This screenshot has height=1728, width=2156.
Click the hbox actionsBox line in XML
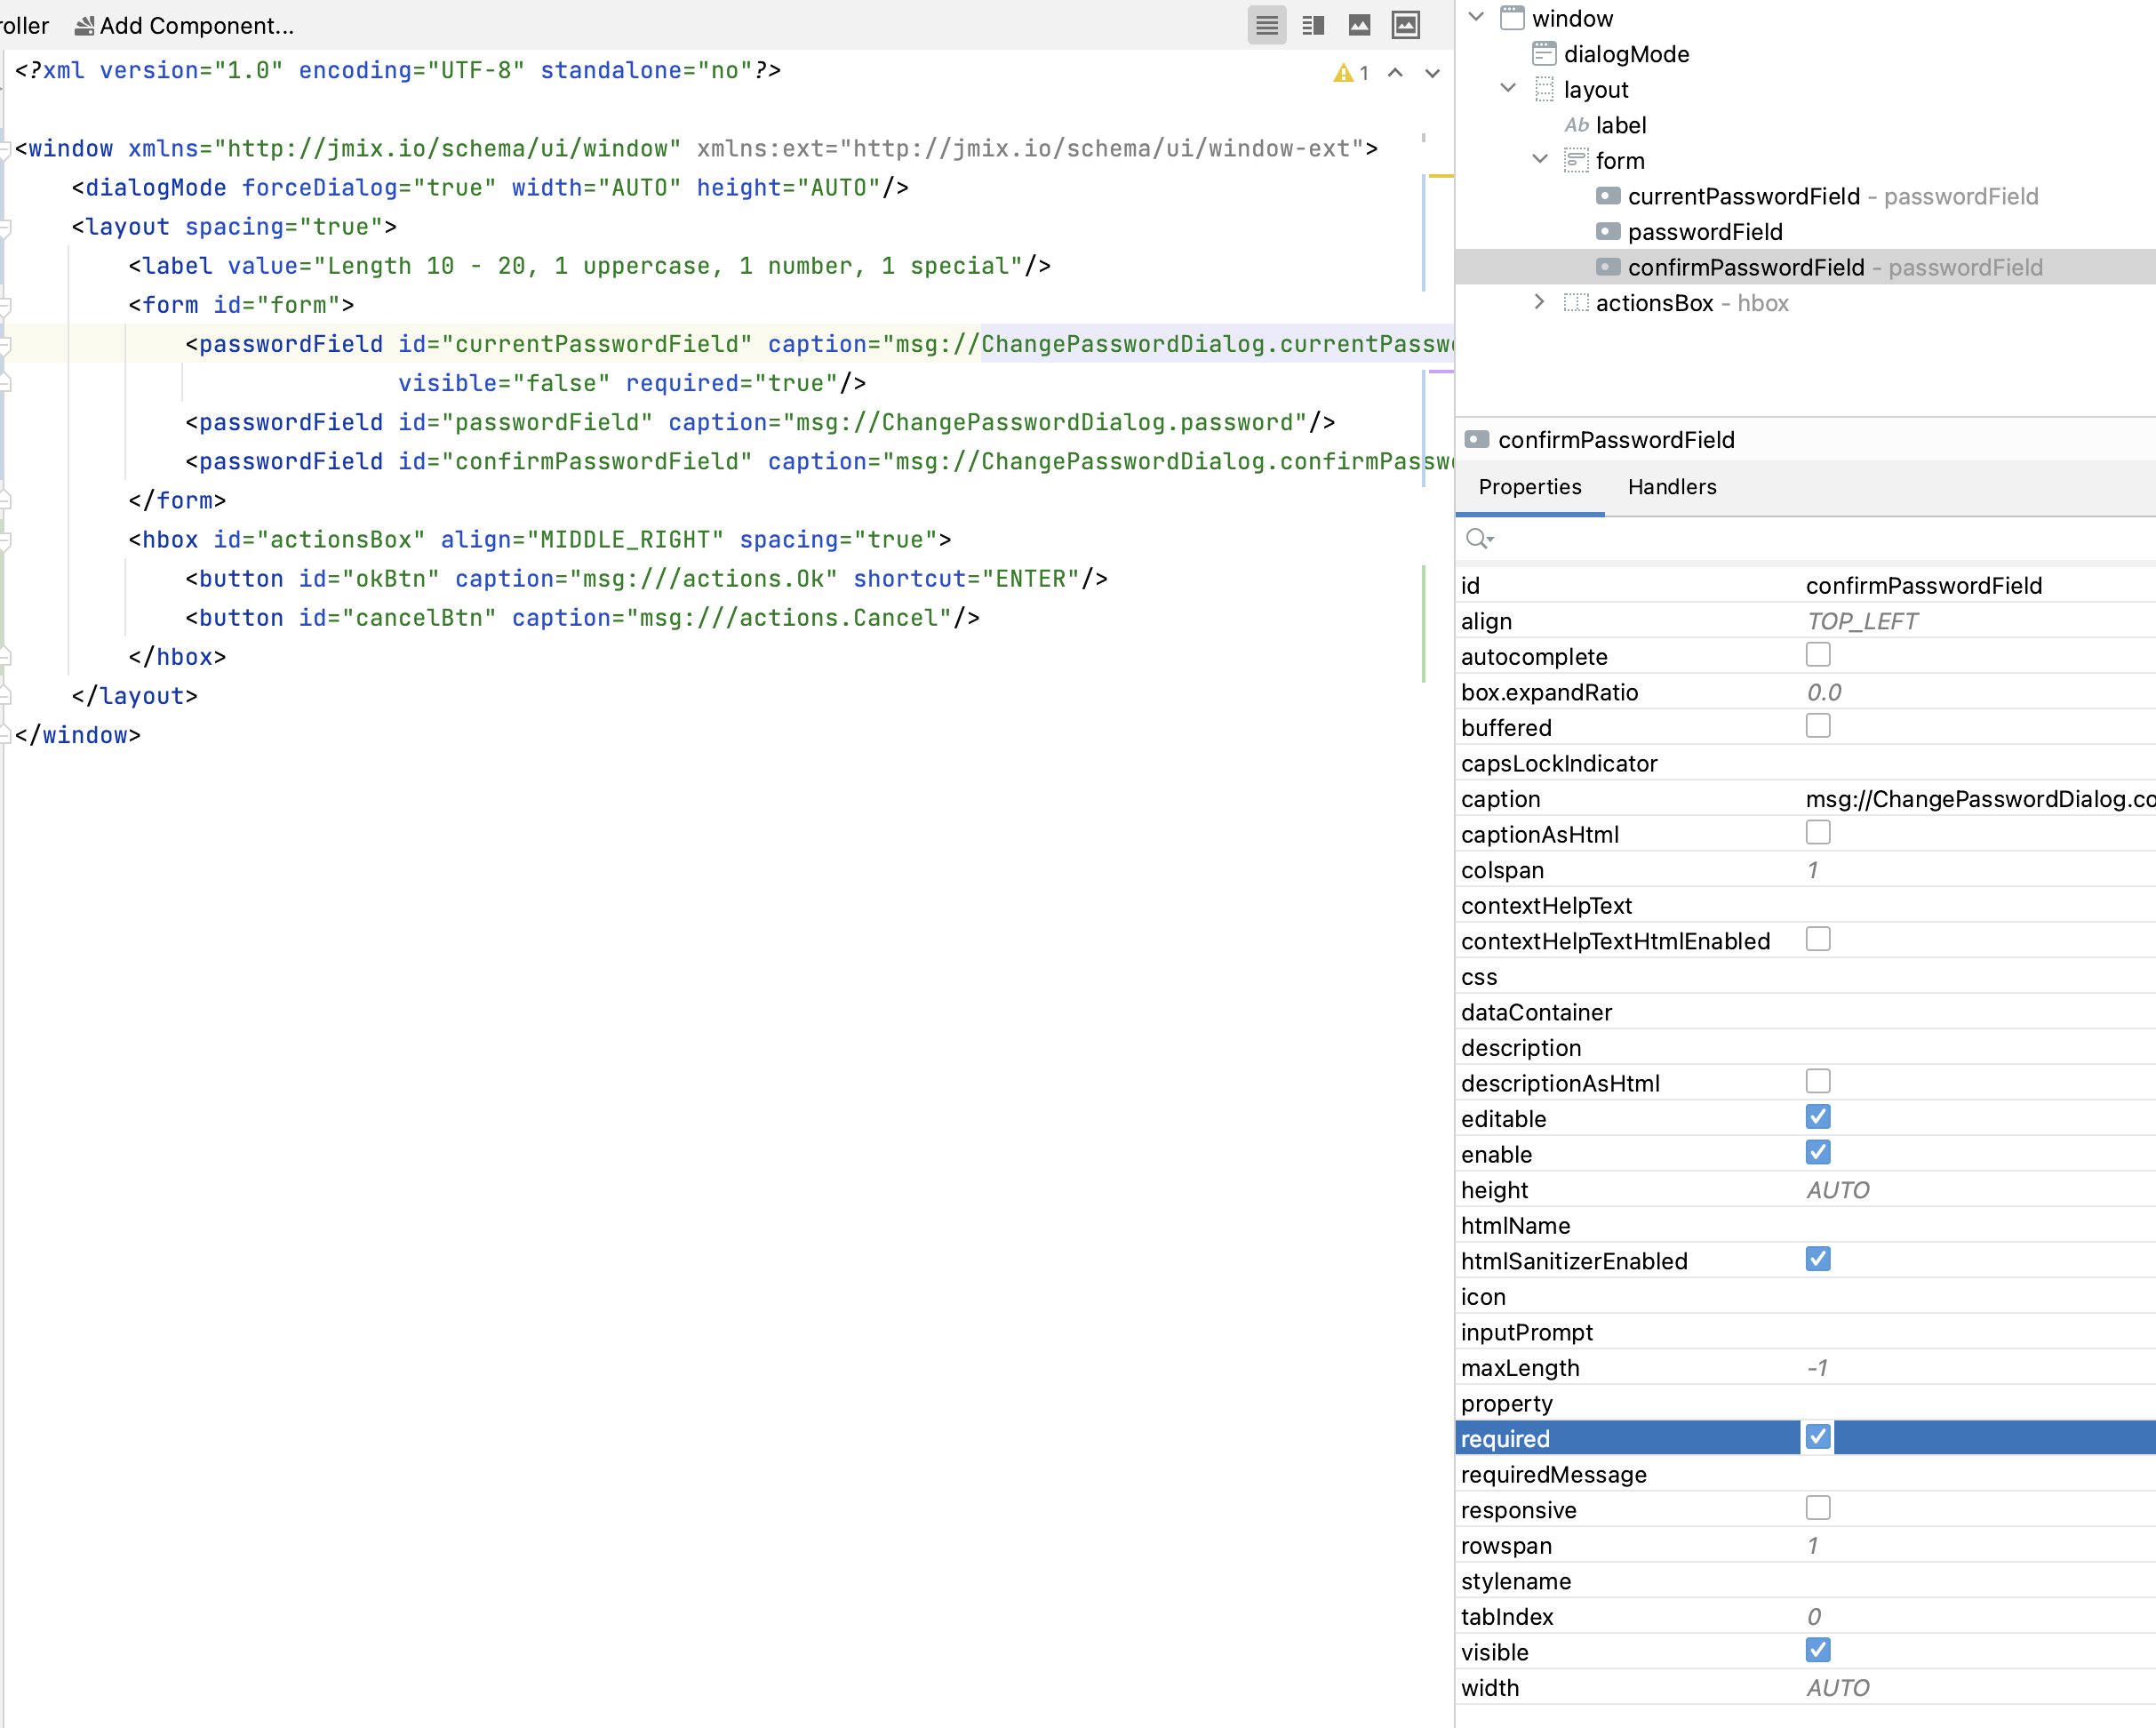(539, 540)
